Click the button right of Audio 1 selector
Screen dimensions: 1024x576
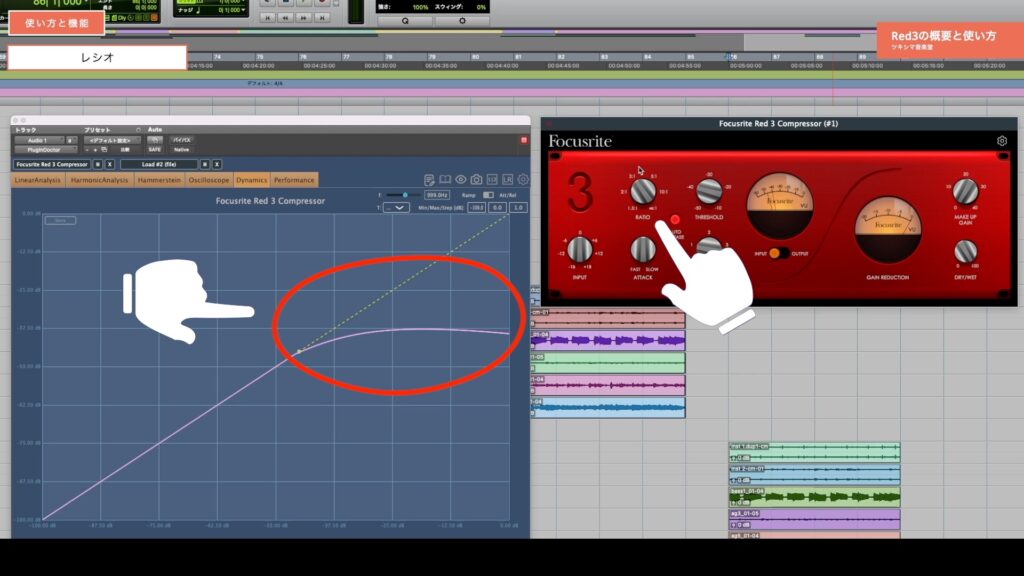pyautogui.click(x=71, y=140)
